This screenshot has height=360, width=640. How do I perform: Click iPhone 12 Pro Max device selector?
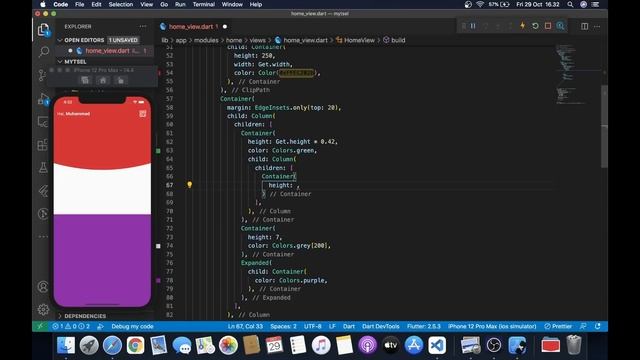[492, 326]
